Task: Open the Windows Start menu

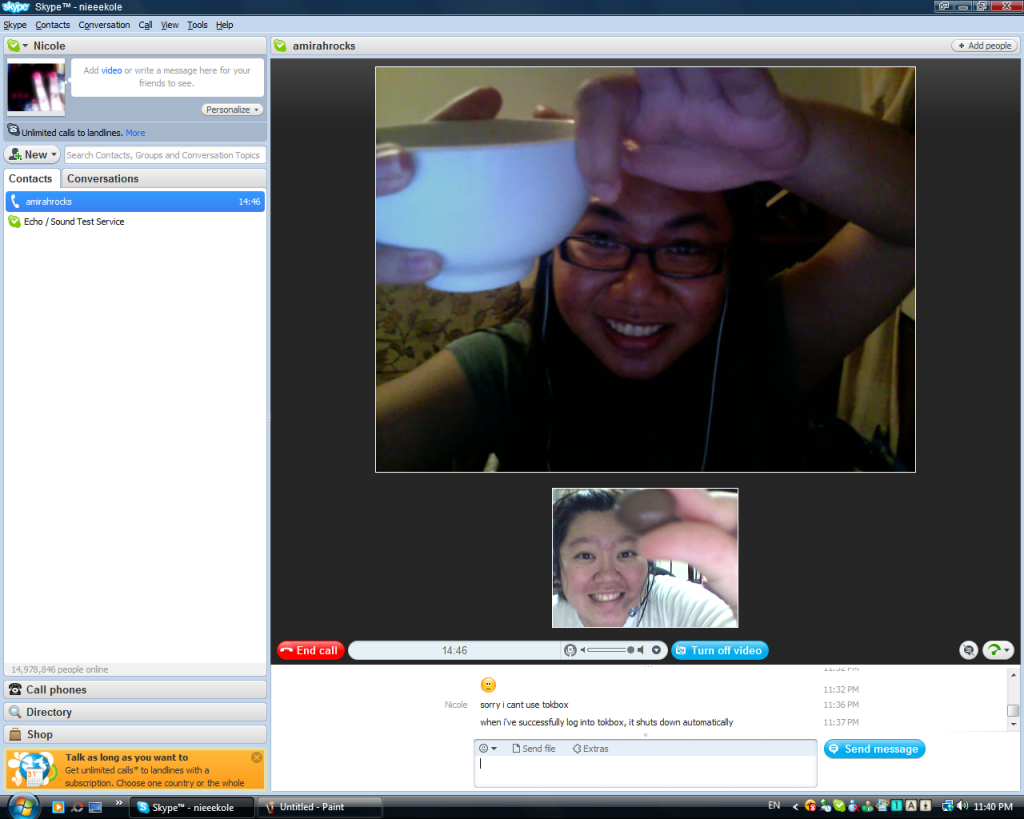Action: 22,806
